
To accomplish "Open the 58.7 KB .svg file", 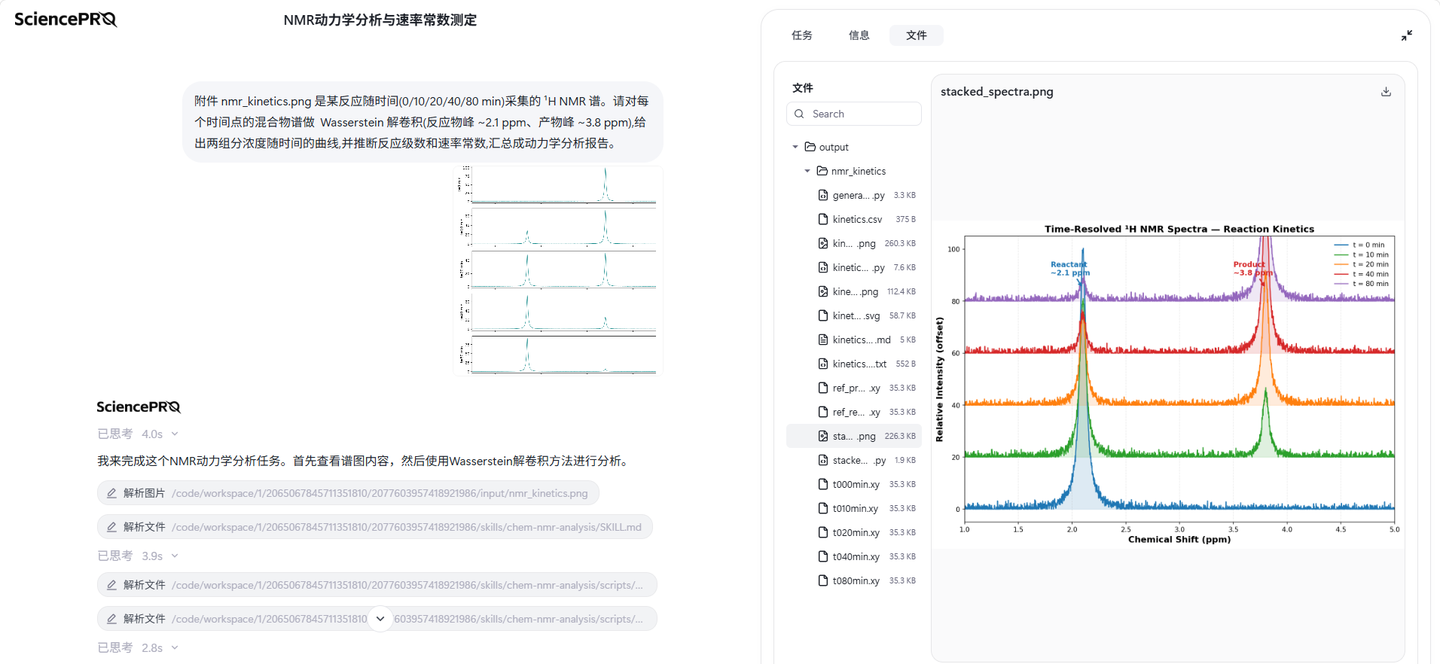I will (854, 315).
